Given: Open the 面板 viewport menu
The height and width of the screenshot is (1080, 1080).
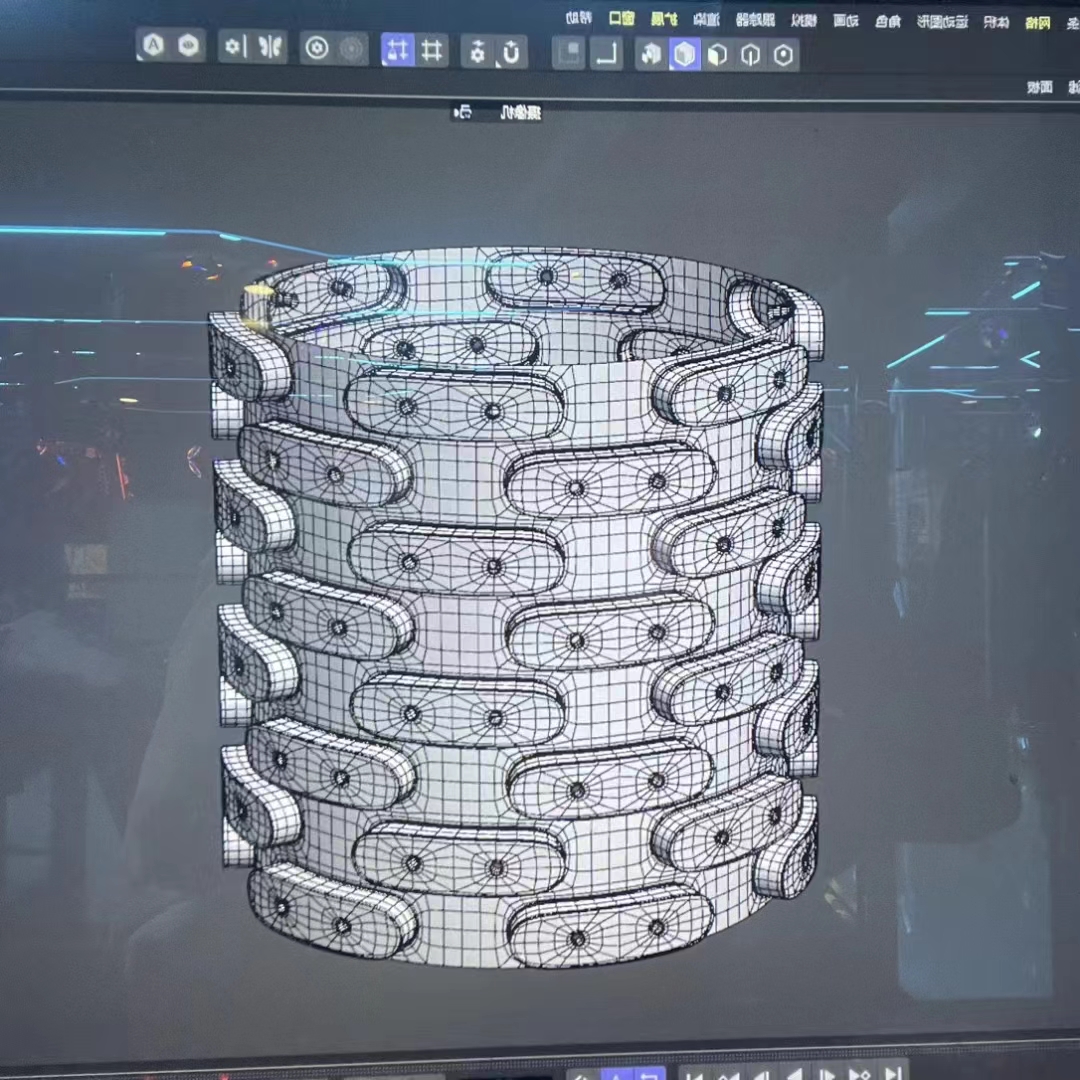Looking at the screenshot, I should pyautogui.click(x=1040, y=87).
